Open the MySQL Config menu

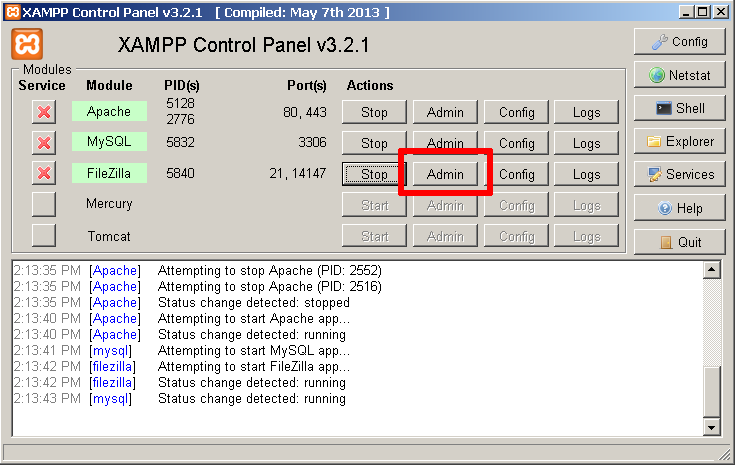tap(517, 143)
